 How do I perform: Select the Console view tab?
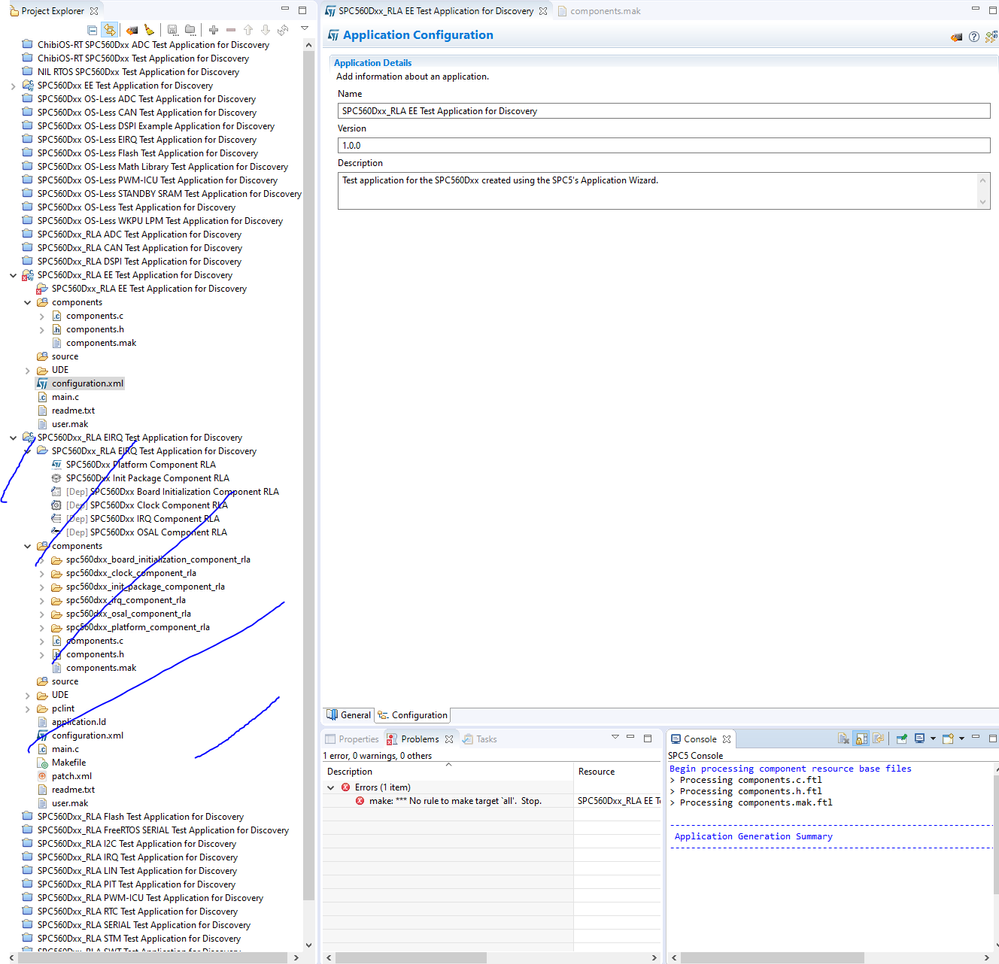[700, 739]
